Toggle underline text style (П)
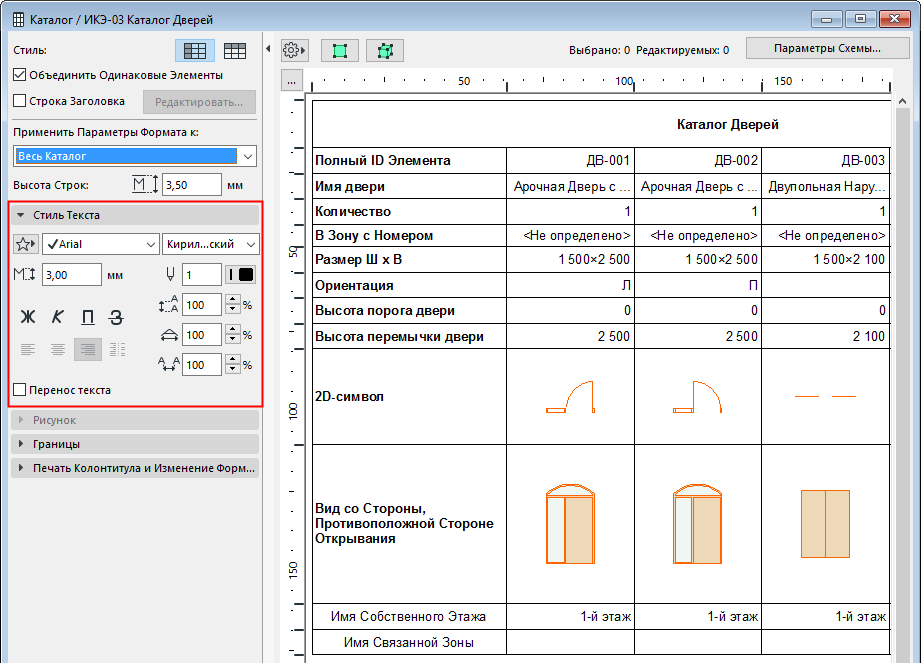This screenshot has height=663, width=921. click(88, 317)
